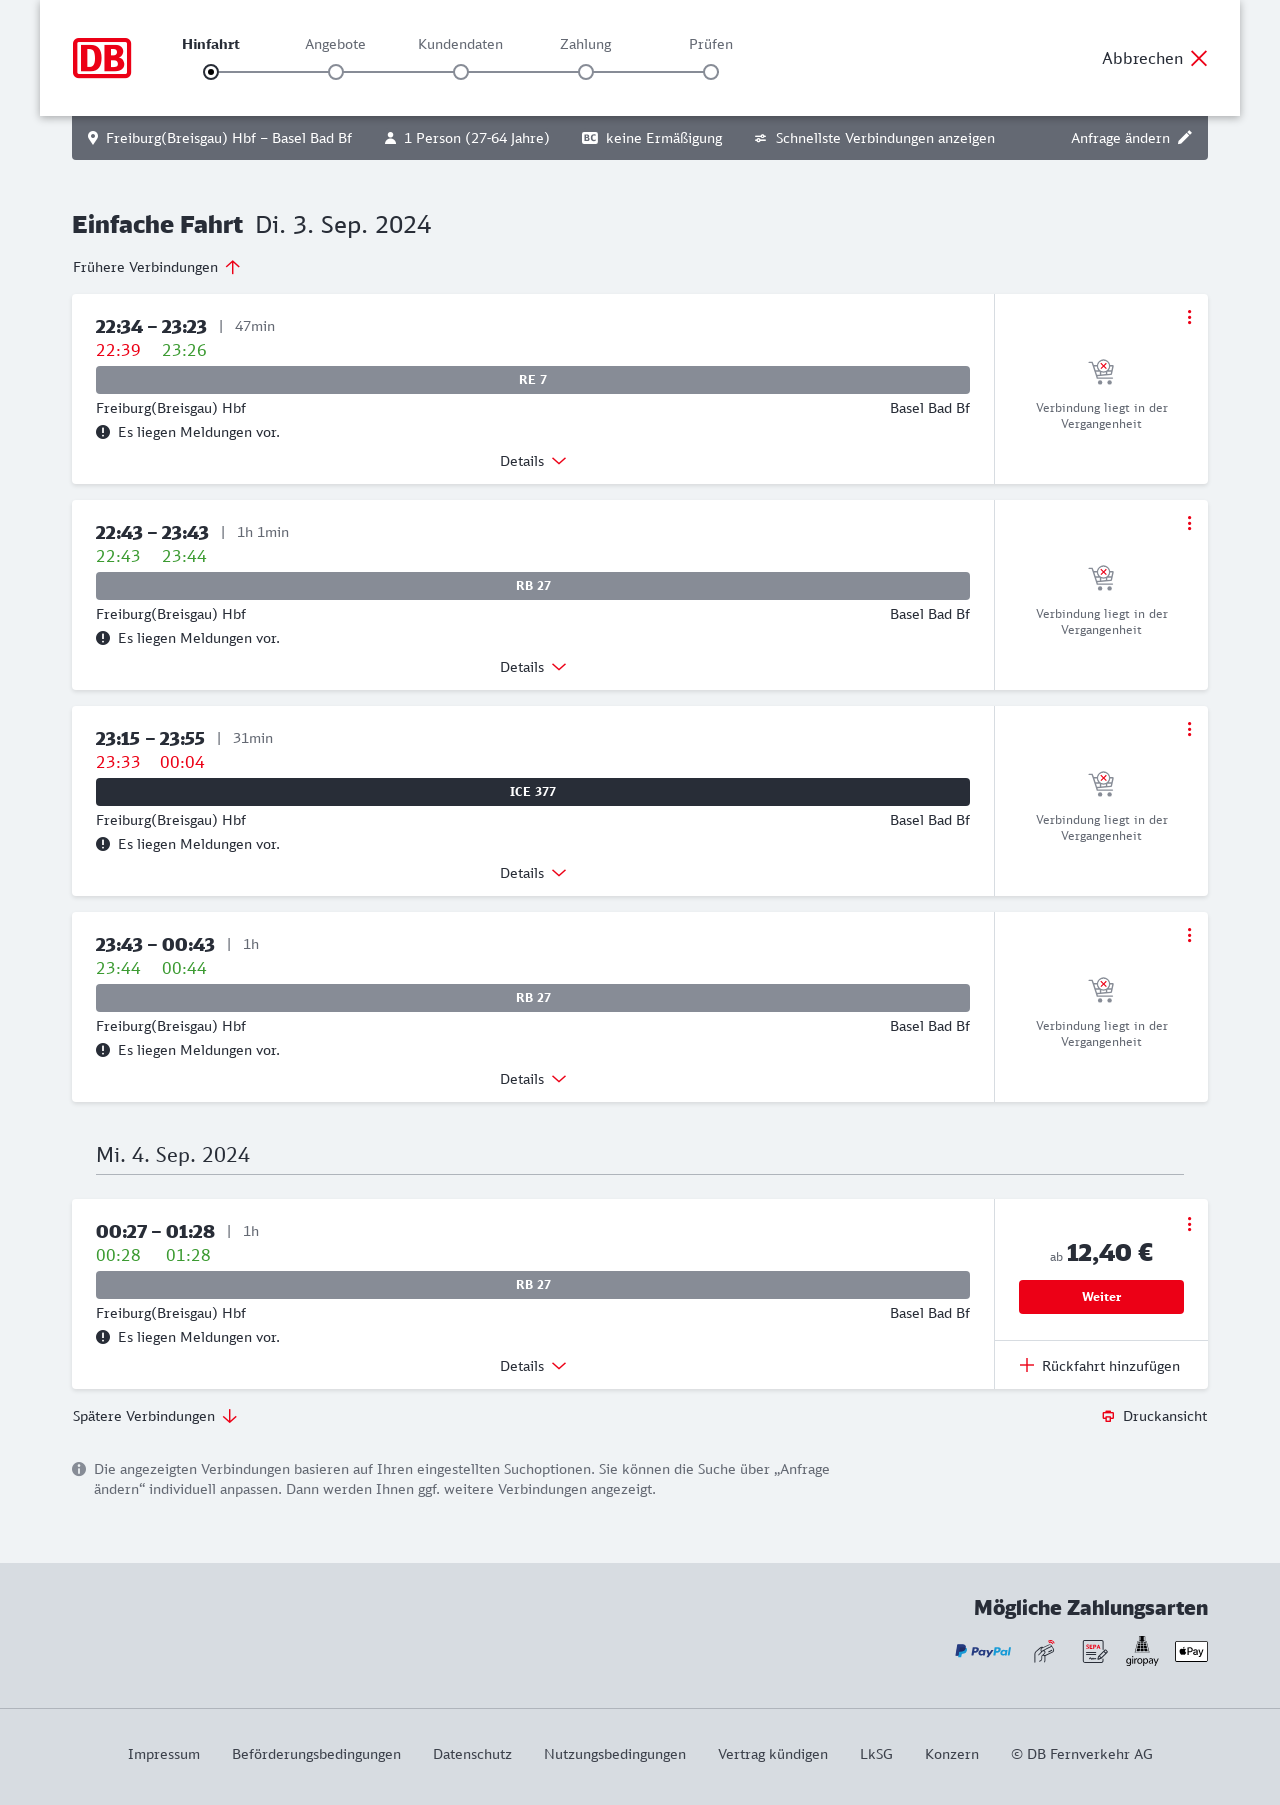The height and width of the screenshot is (1805, 1280).
Task: Open three-dot menu for ICE 377 connection
Action: [1189, 729]
